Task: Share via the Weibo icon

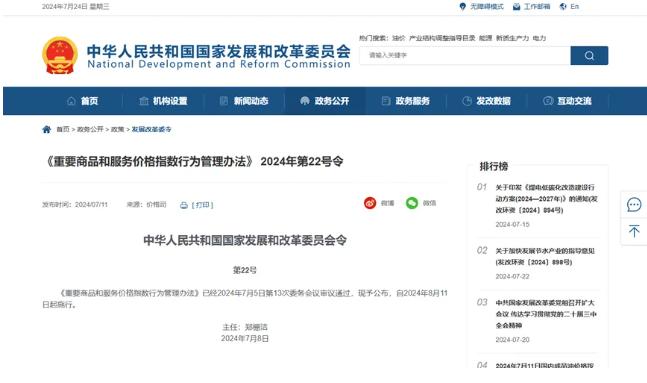Action: click(x=370, y=203)
